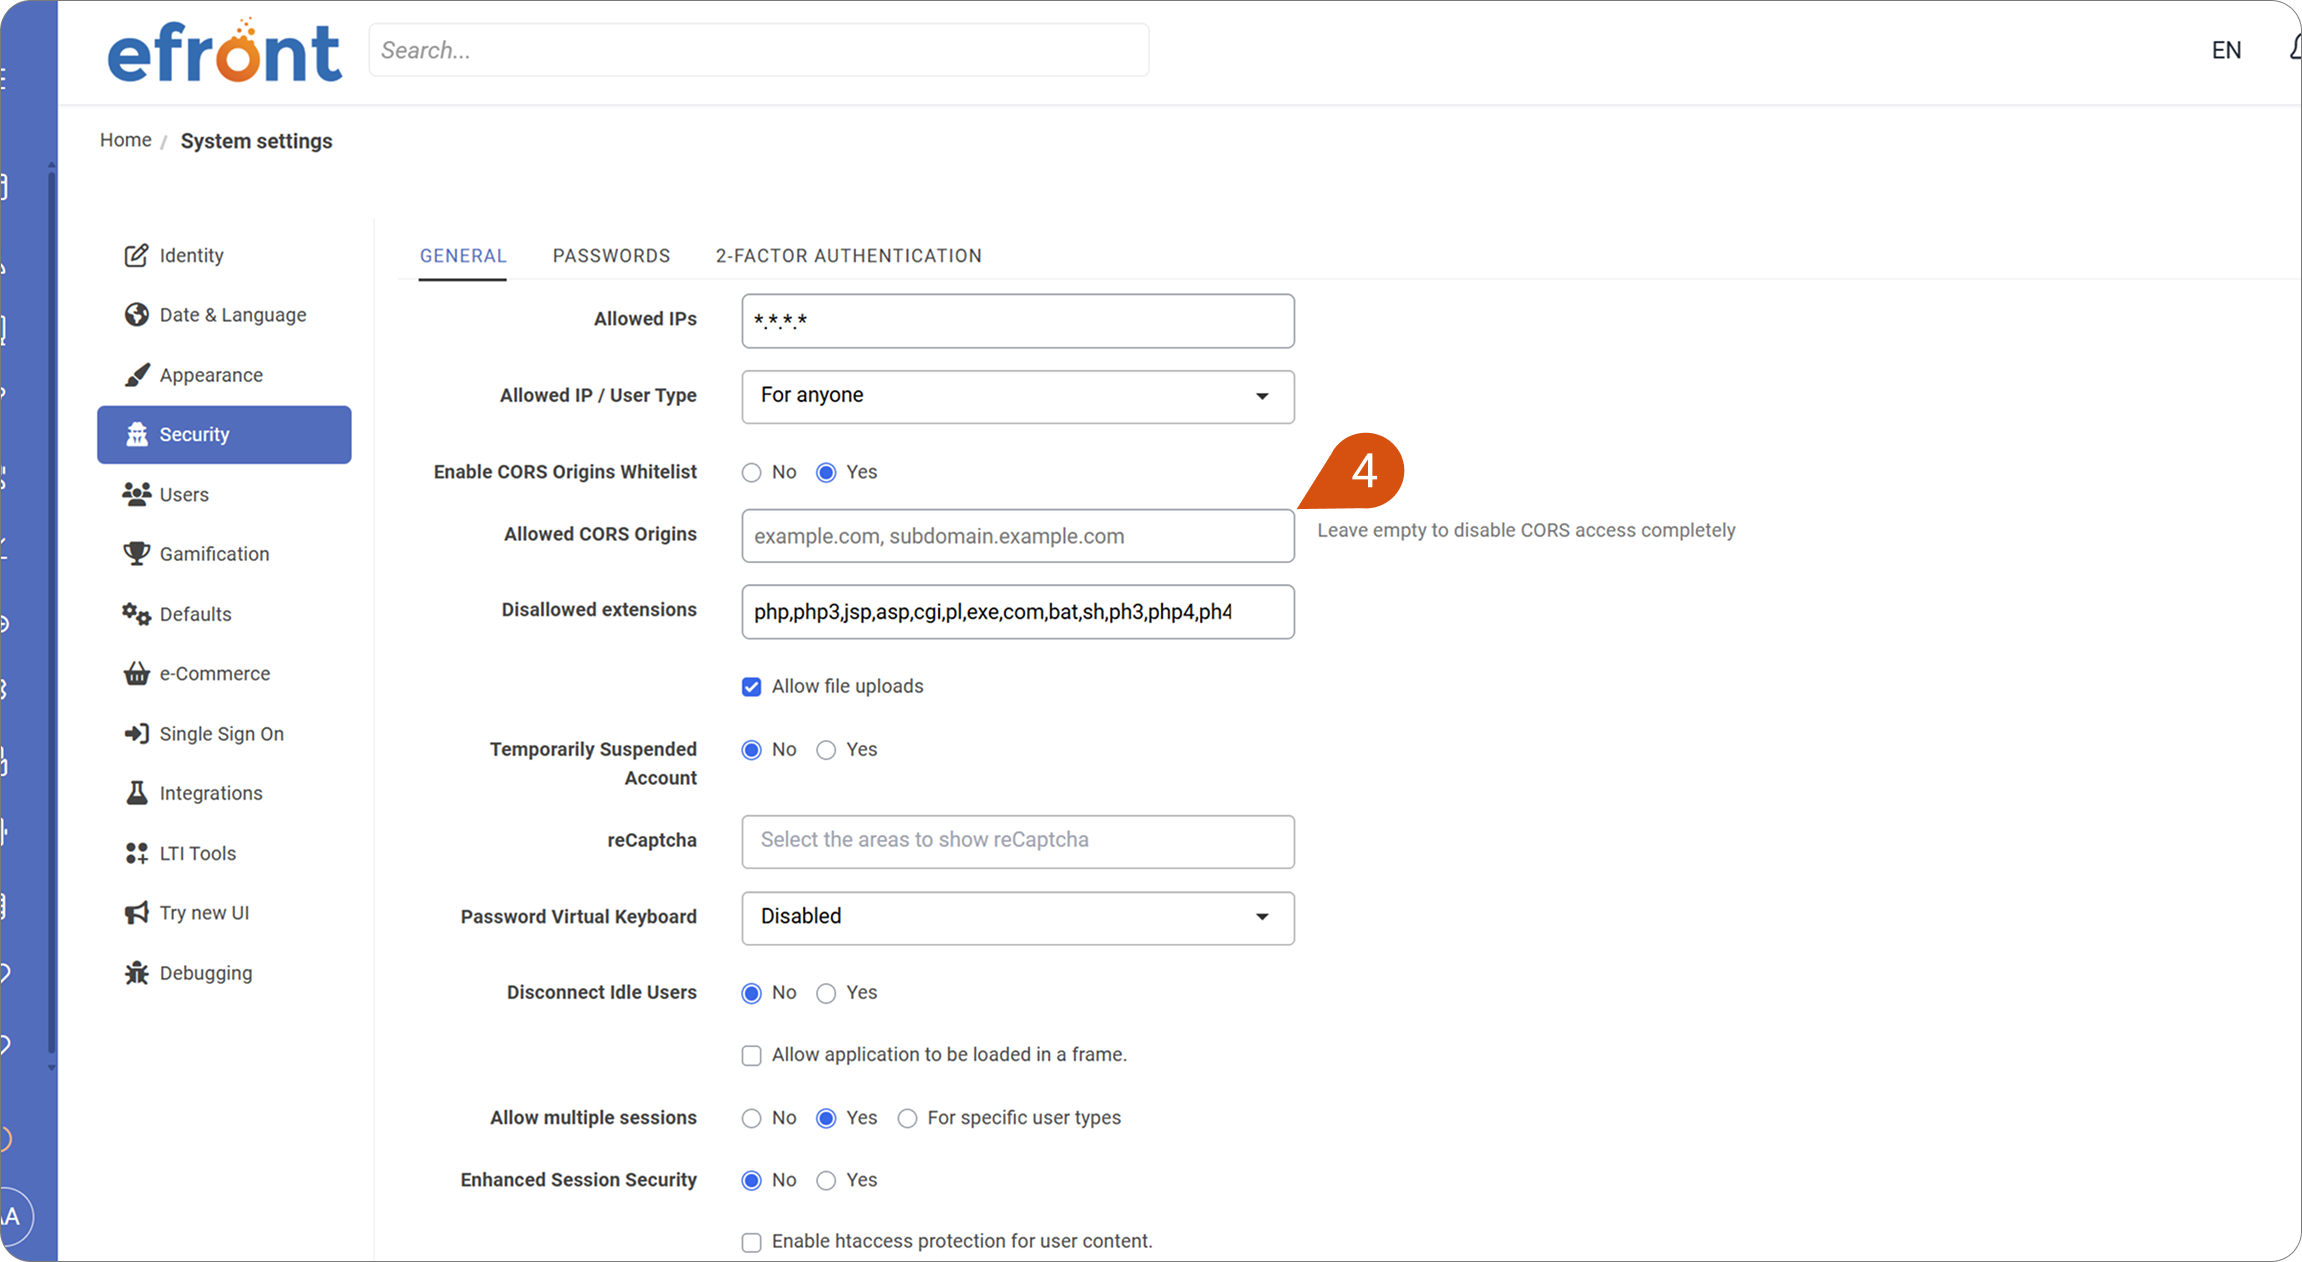
Task: Open the Integrations settings section
Action: (x=224, y=793)
